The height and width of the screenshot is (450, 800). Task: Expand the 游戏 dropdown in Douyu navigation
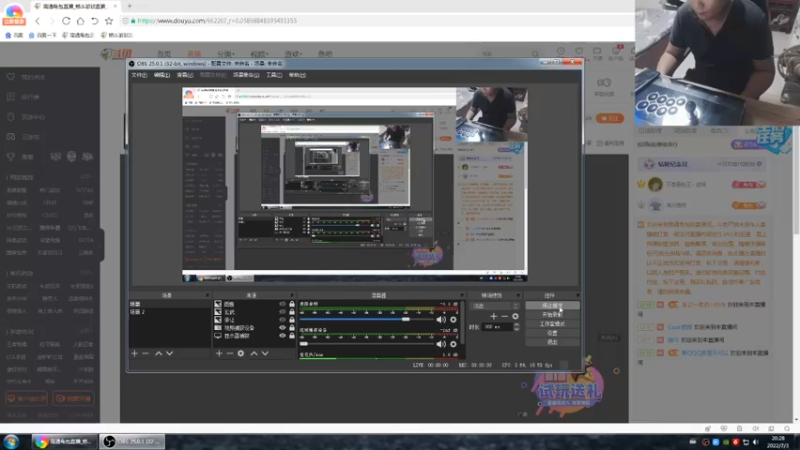[293, 54]
